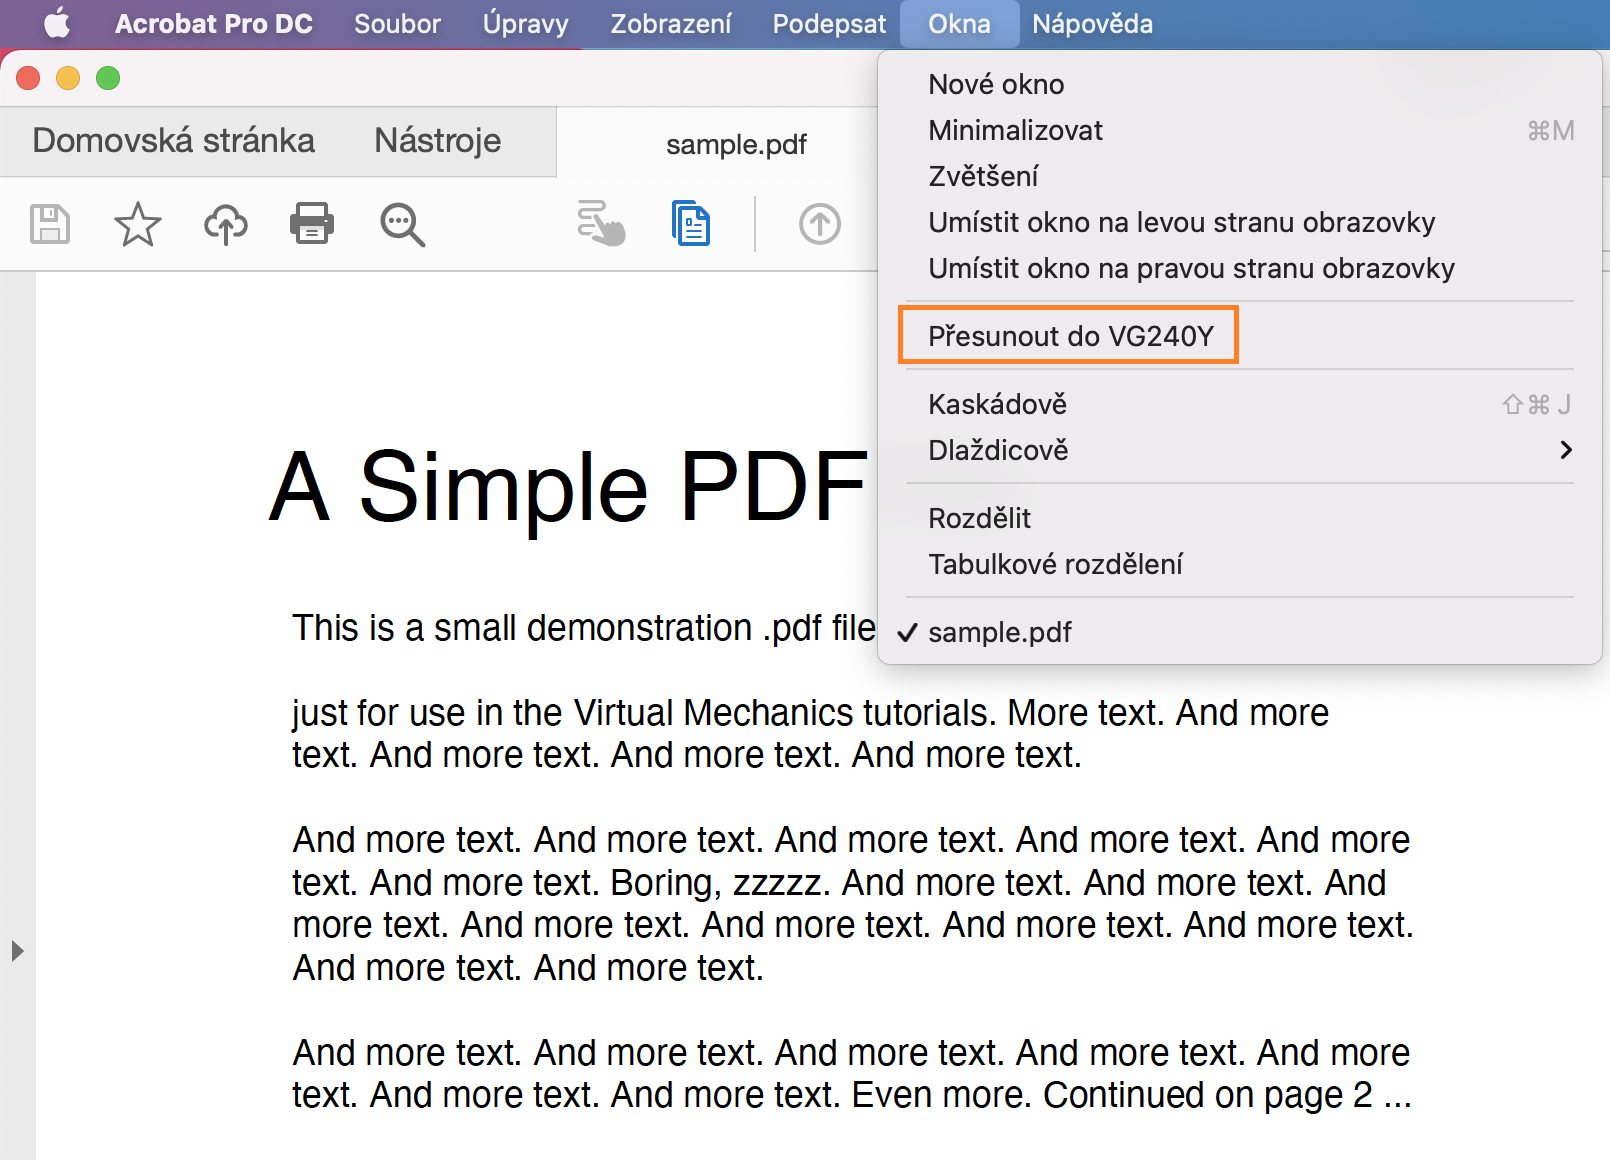1610x1160 pixels.
Task: Open the Podepsat menu
Action: [x=829, y=23]
